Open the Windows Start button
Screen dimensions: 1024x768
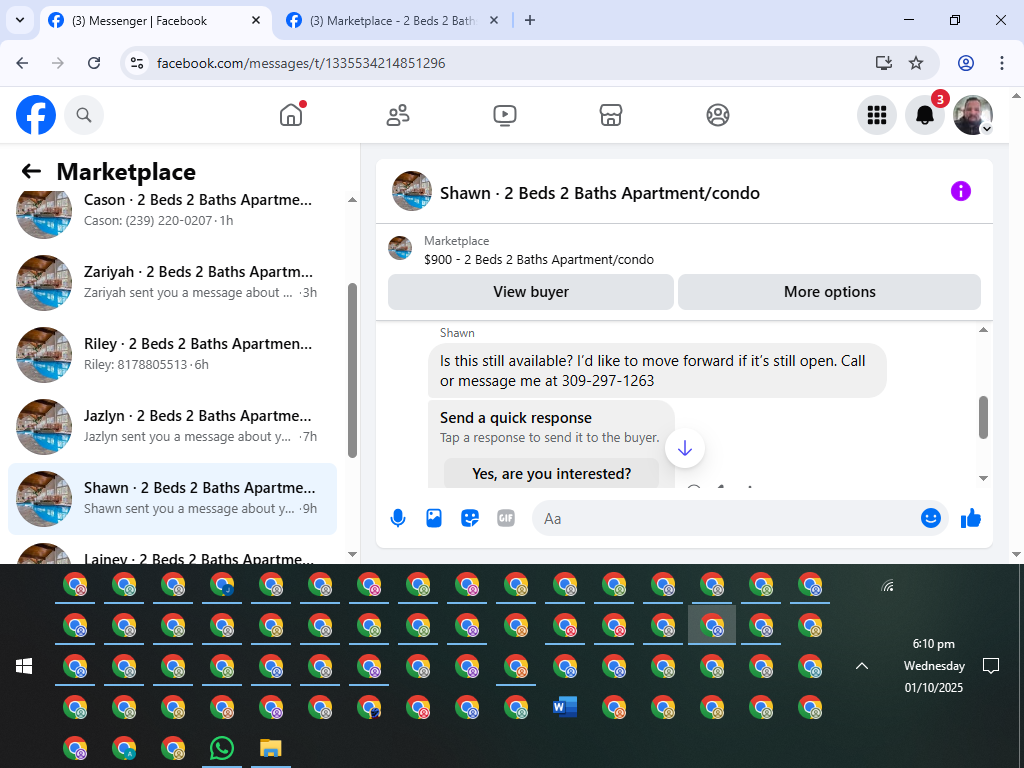click(x=24, y=666)
